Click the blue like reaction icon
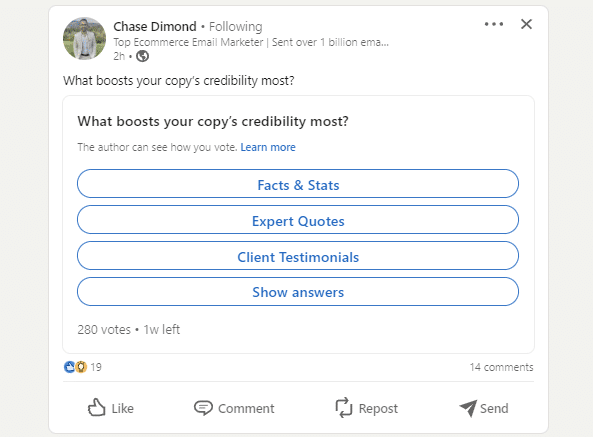This screenshot has height=437, width=593. tap(69, 367)
